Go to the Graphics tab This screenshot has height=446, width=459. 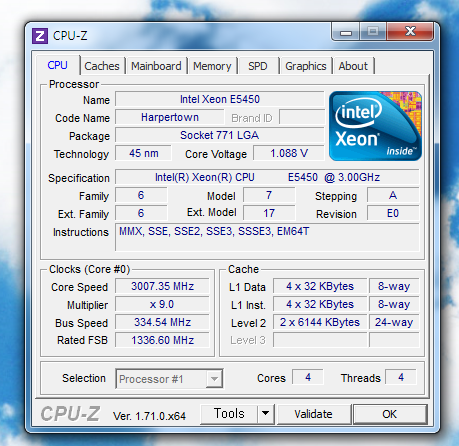pos(306,66)
